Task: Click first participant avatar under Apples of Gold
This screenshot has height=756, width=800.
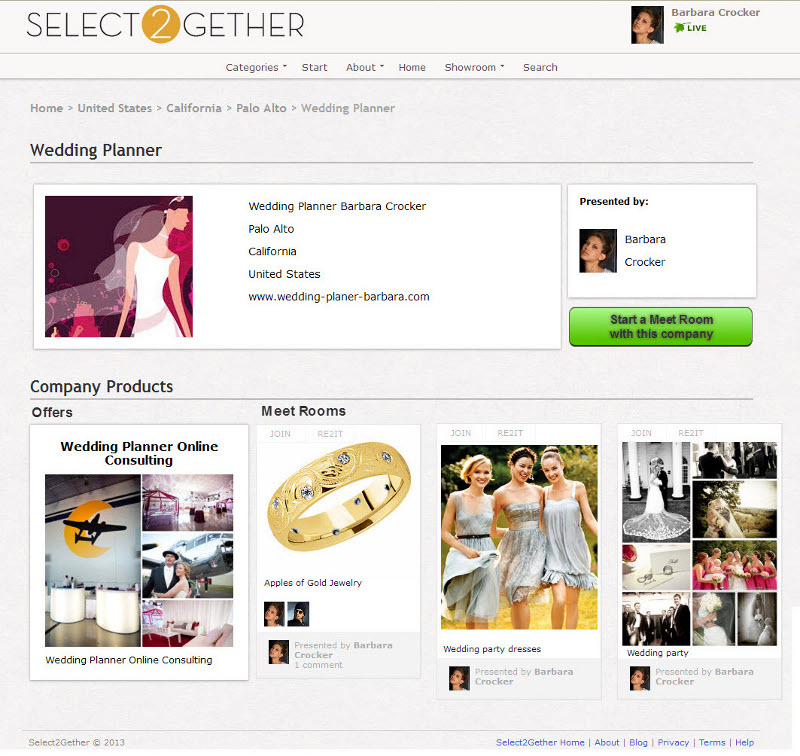Action: click(274, 614)
